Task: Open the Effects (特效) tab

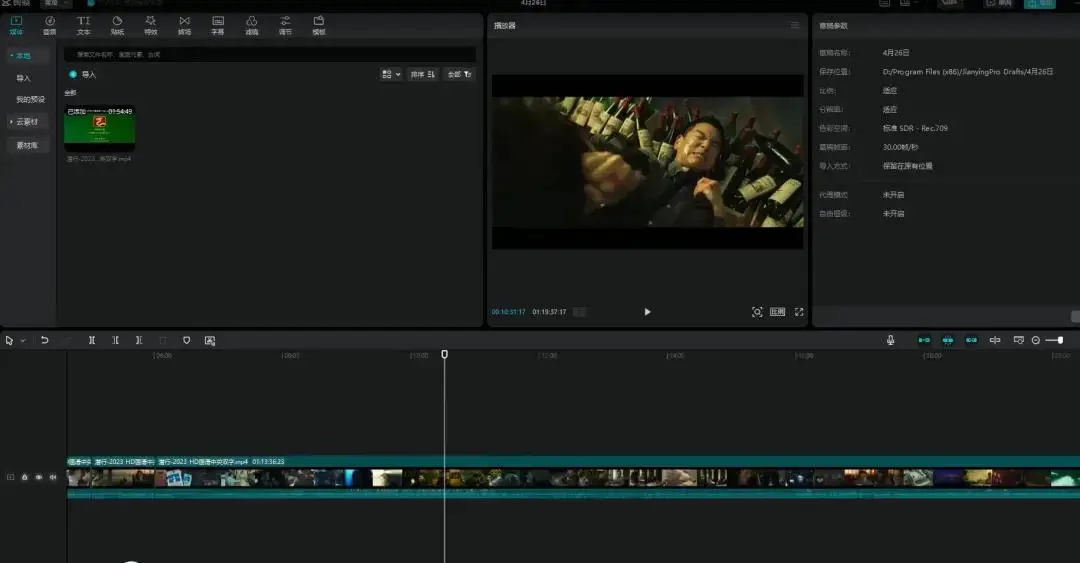Action: coord(151,25)
